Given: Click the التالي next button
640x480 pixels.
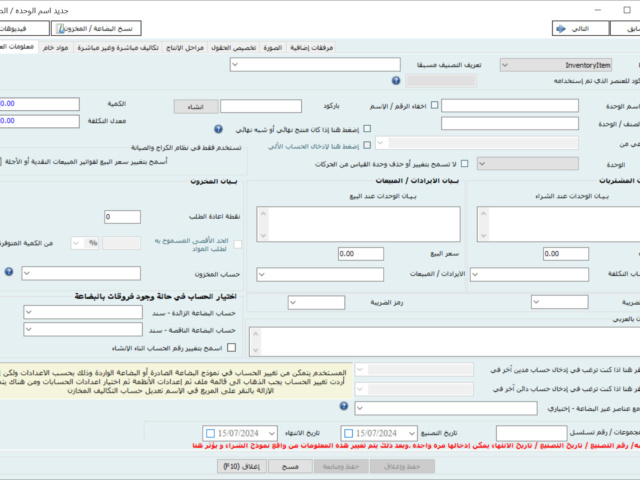Looking at the screenshot, I should [x=581, y=29].
